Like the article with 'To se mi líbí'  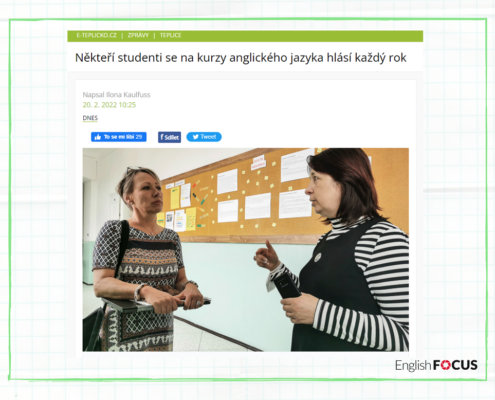coord(119,137)
